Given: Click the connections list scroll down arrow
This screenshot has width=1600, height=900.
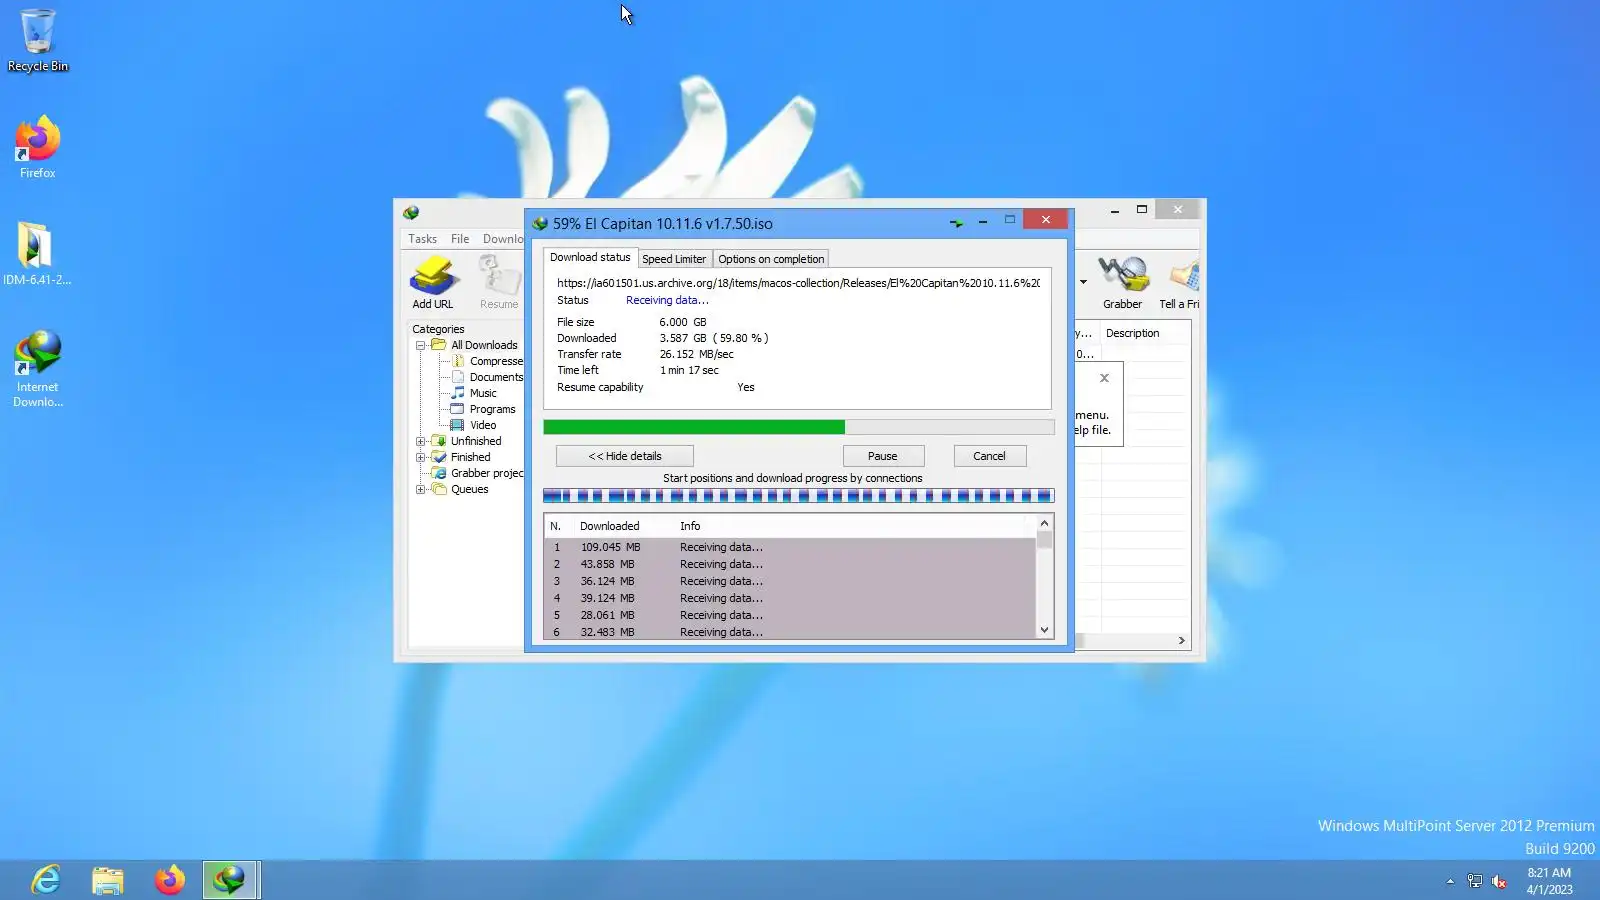Looking at the screenshot, I should [1044, 630].
